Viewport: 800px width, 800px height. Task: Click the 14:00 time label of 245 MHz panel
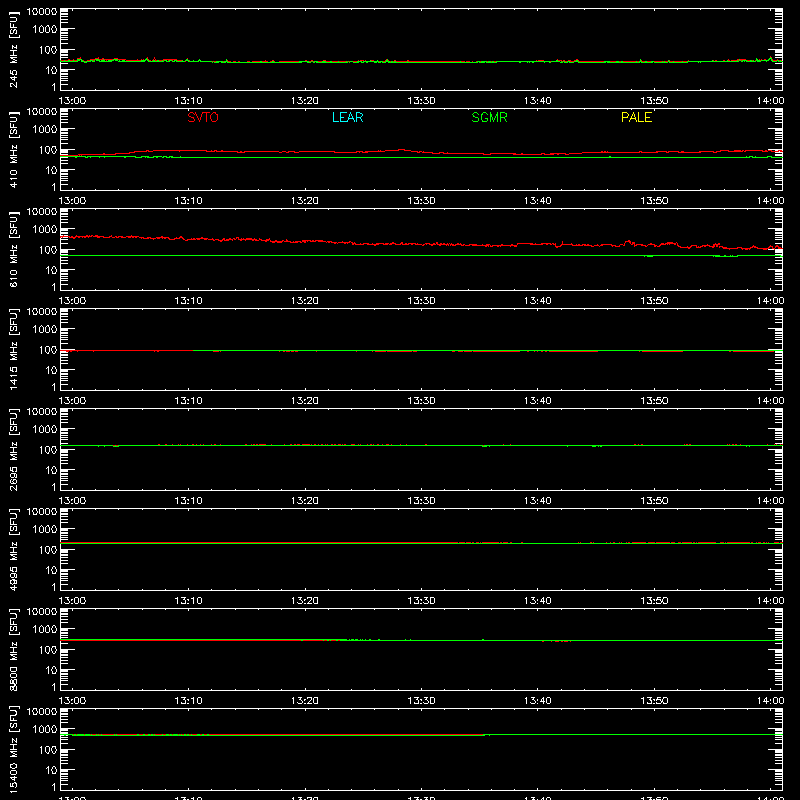point(770,101)
